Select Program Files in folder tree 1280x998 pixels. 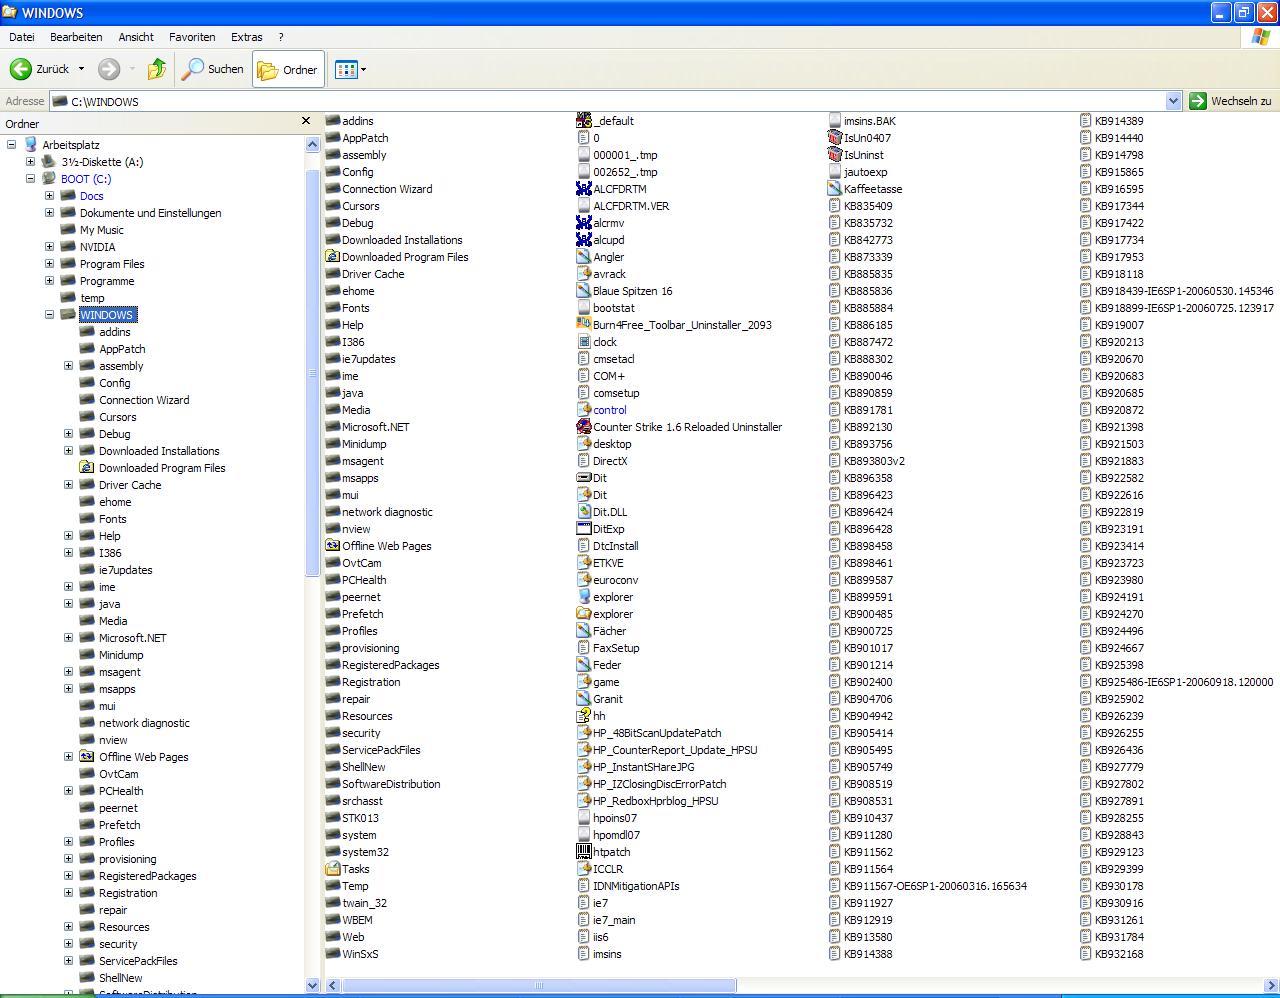pyautogui.click(x=112, y=264)
